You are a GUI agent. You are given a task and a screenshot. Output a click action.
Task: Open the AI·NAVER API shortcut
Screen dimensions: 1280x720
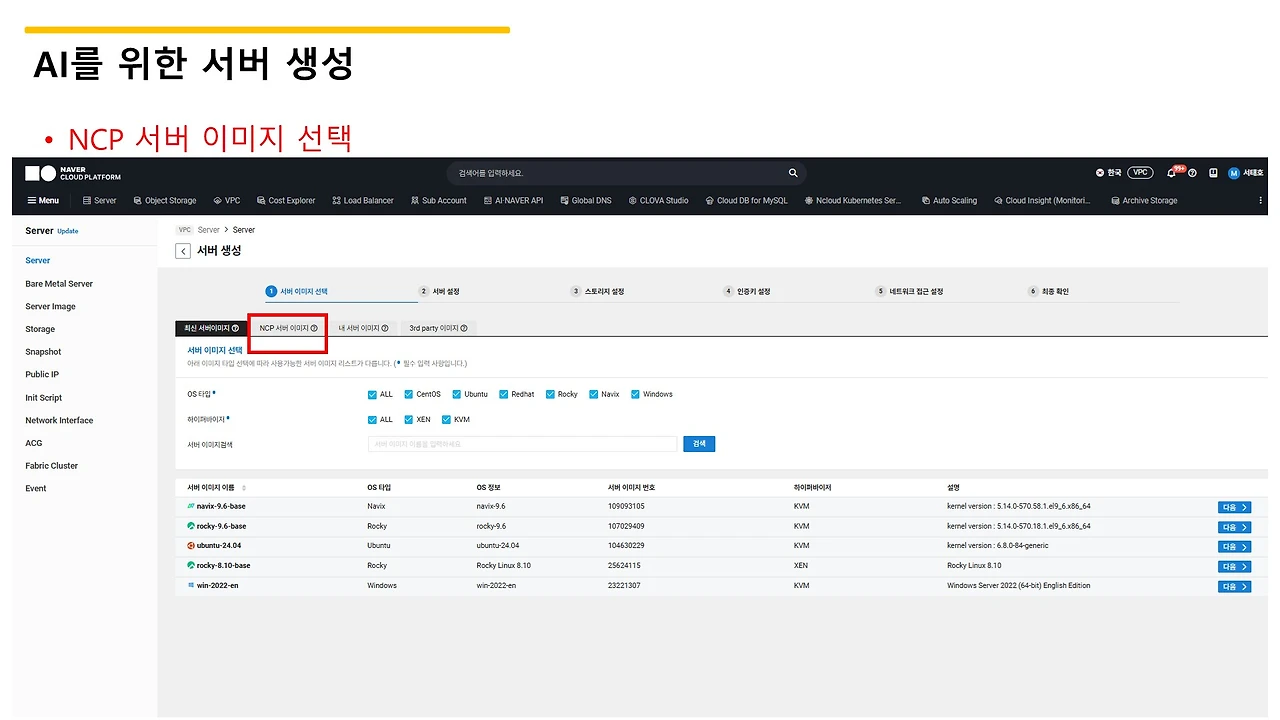513,200
